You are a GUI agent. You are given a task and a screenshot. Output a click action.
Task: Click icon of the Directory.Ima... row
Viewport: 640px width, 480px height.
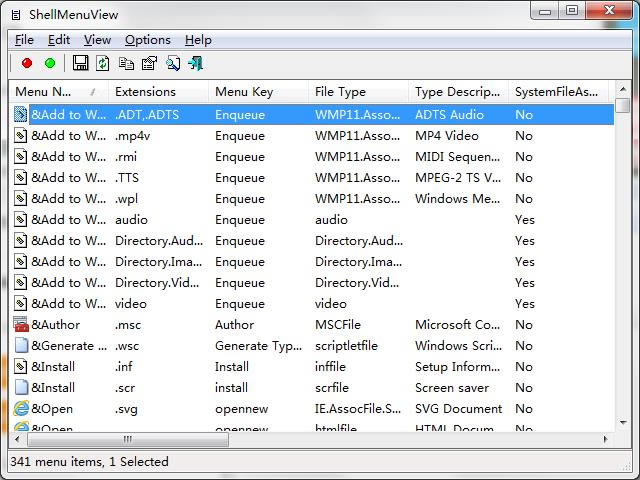(x=20, y=262)
